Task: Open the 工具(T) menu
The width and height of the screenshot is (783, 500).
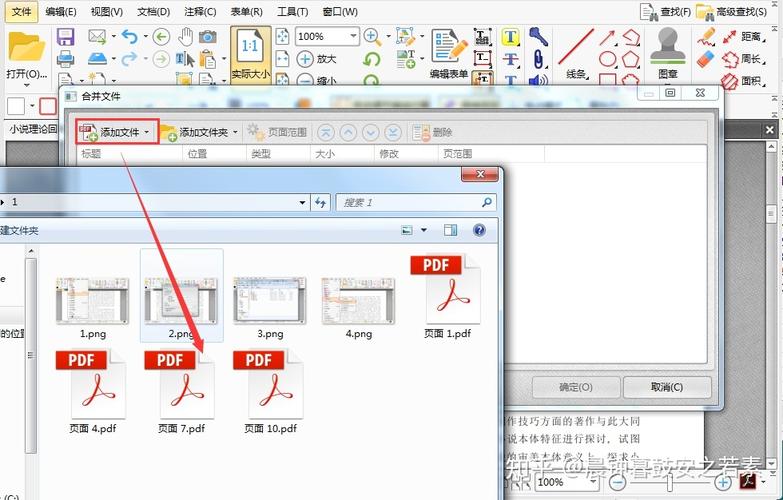Action: click(292, 11)
